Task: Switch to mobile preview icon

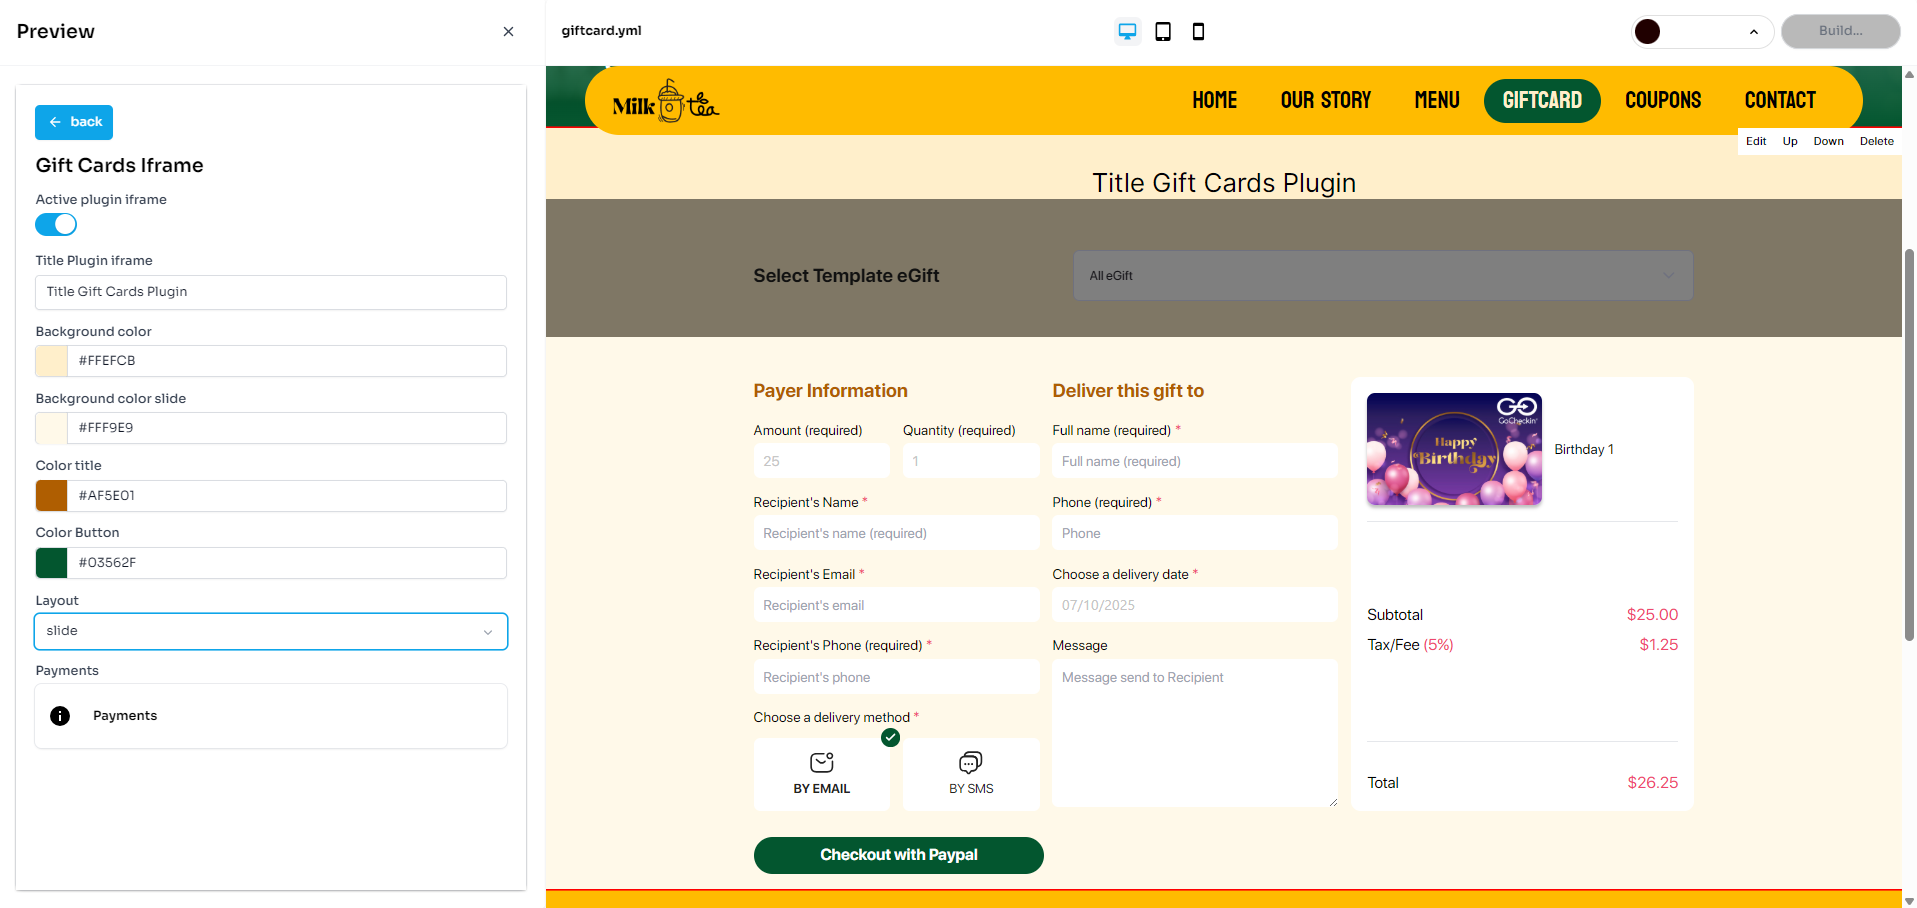Action: [1198, 32]
